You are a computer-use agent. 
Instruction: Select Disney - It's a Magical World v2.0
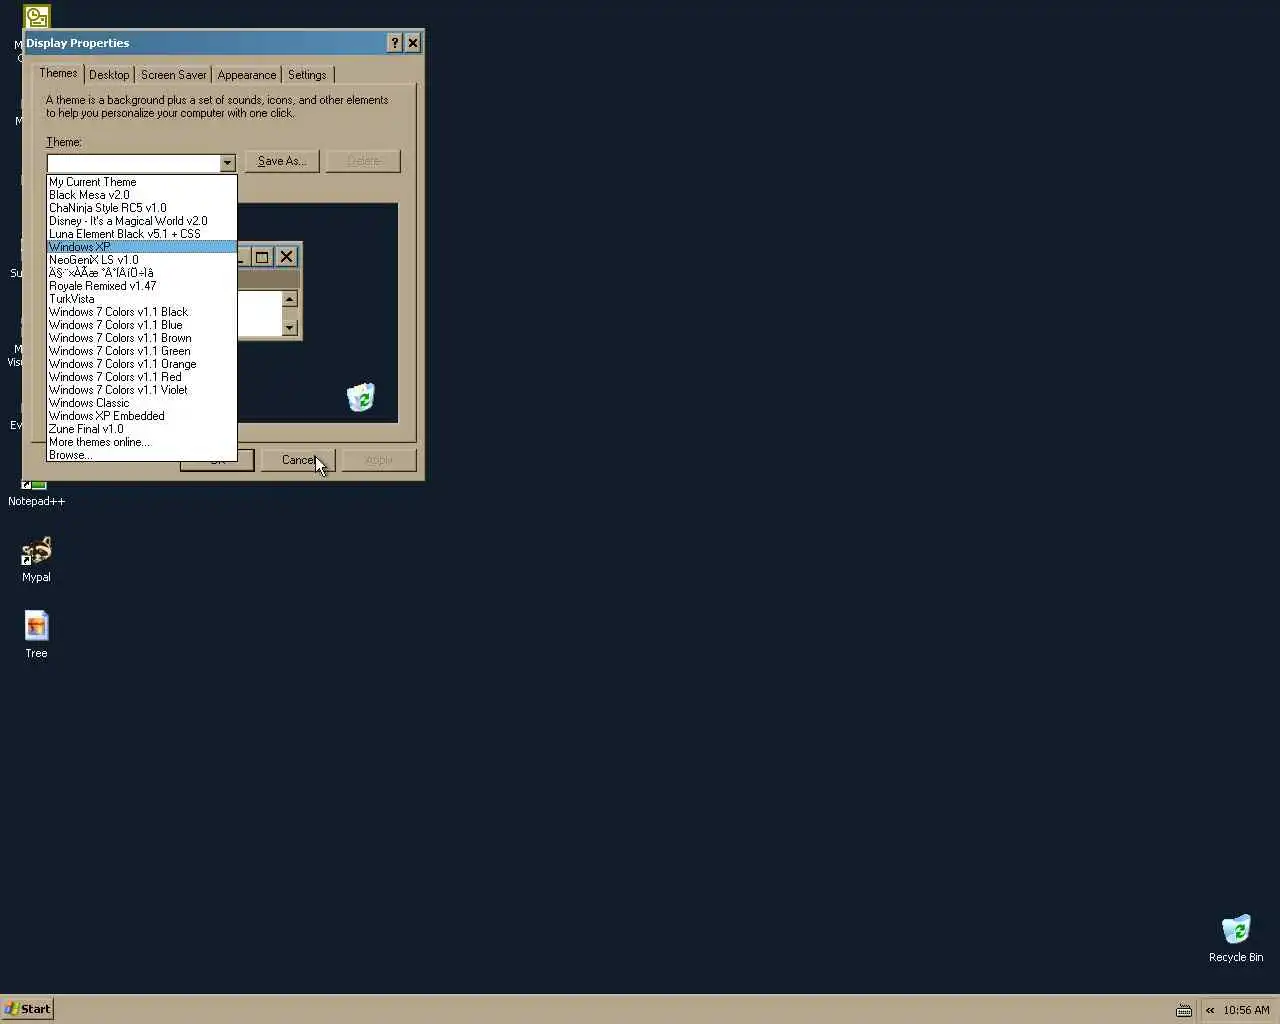pos(141,221)
